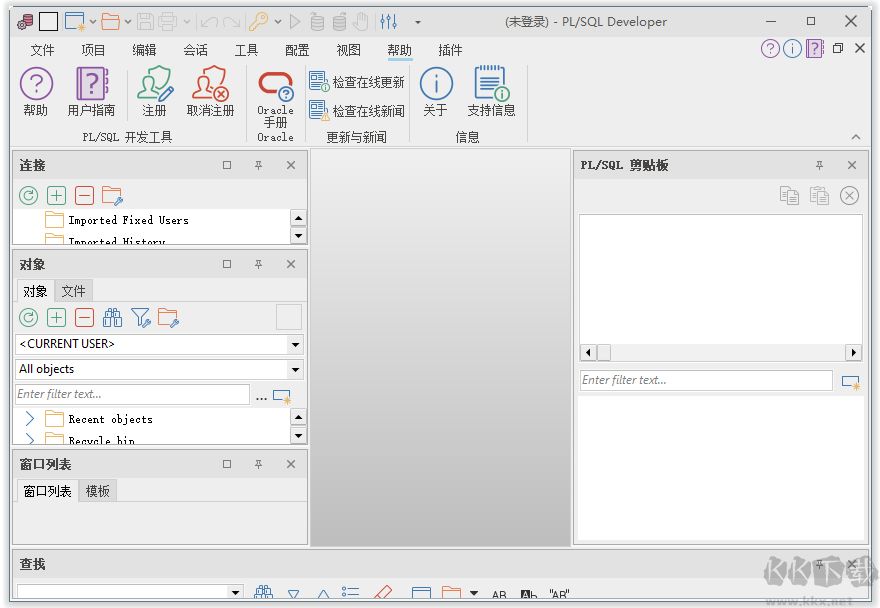Toggle auto-hide pin on 窗口列表 panel
Screen dimensions: 880x608
258,465
